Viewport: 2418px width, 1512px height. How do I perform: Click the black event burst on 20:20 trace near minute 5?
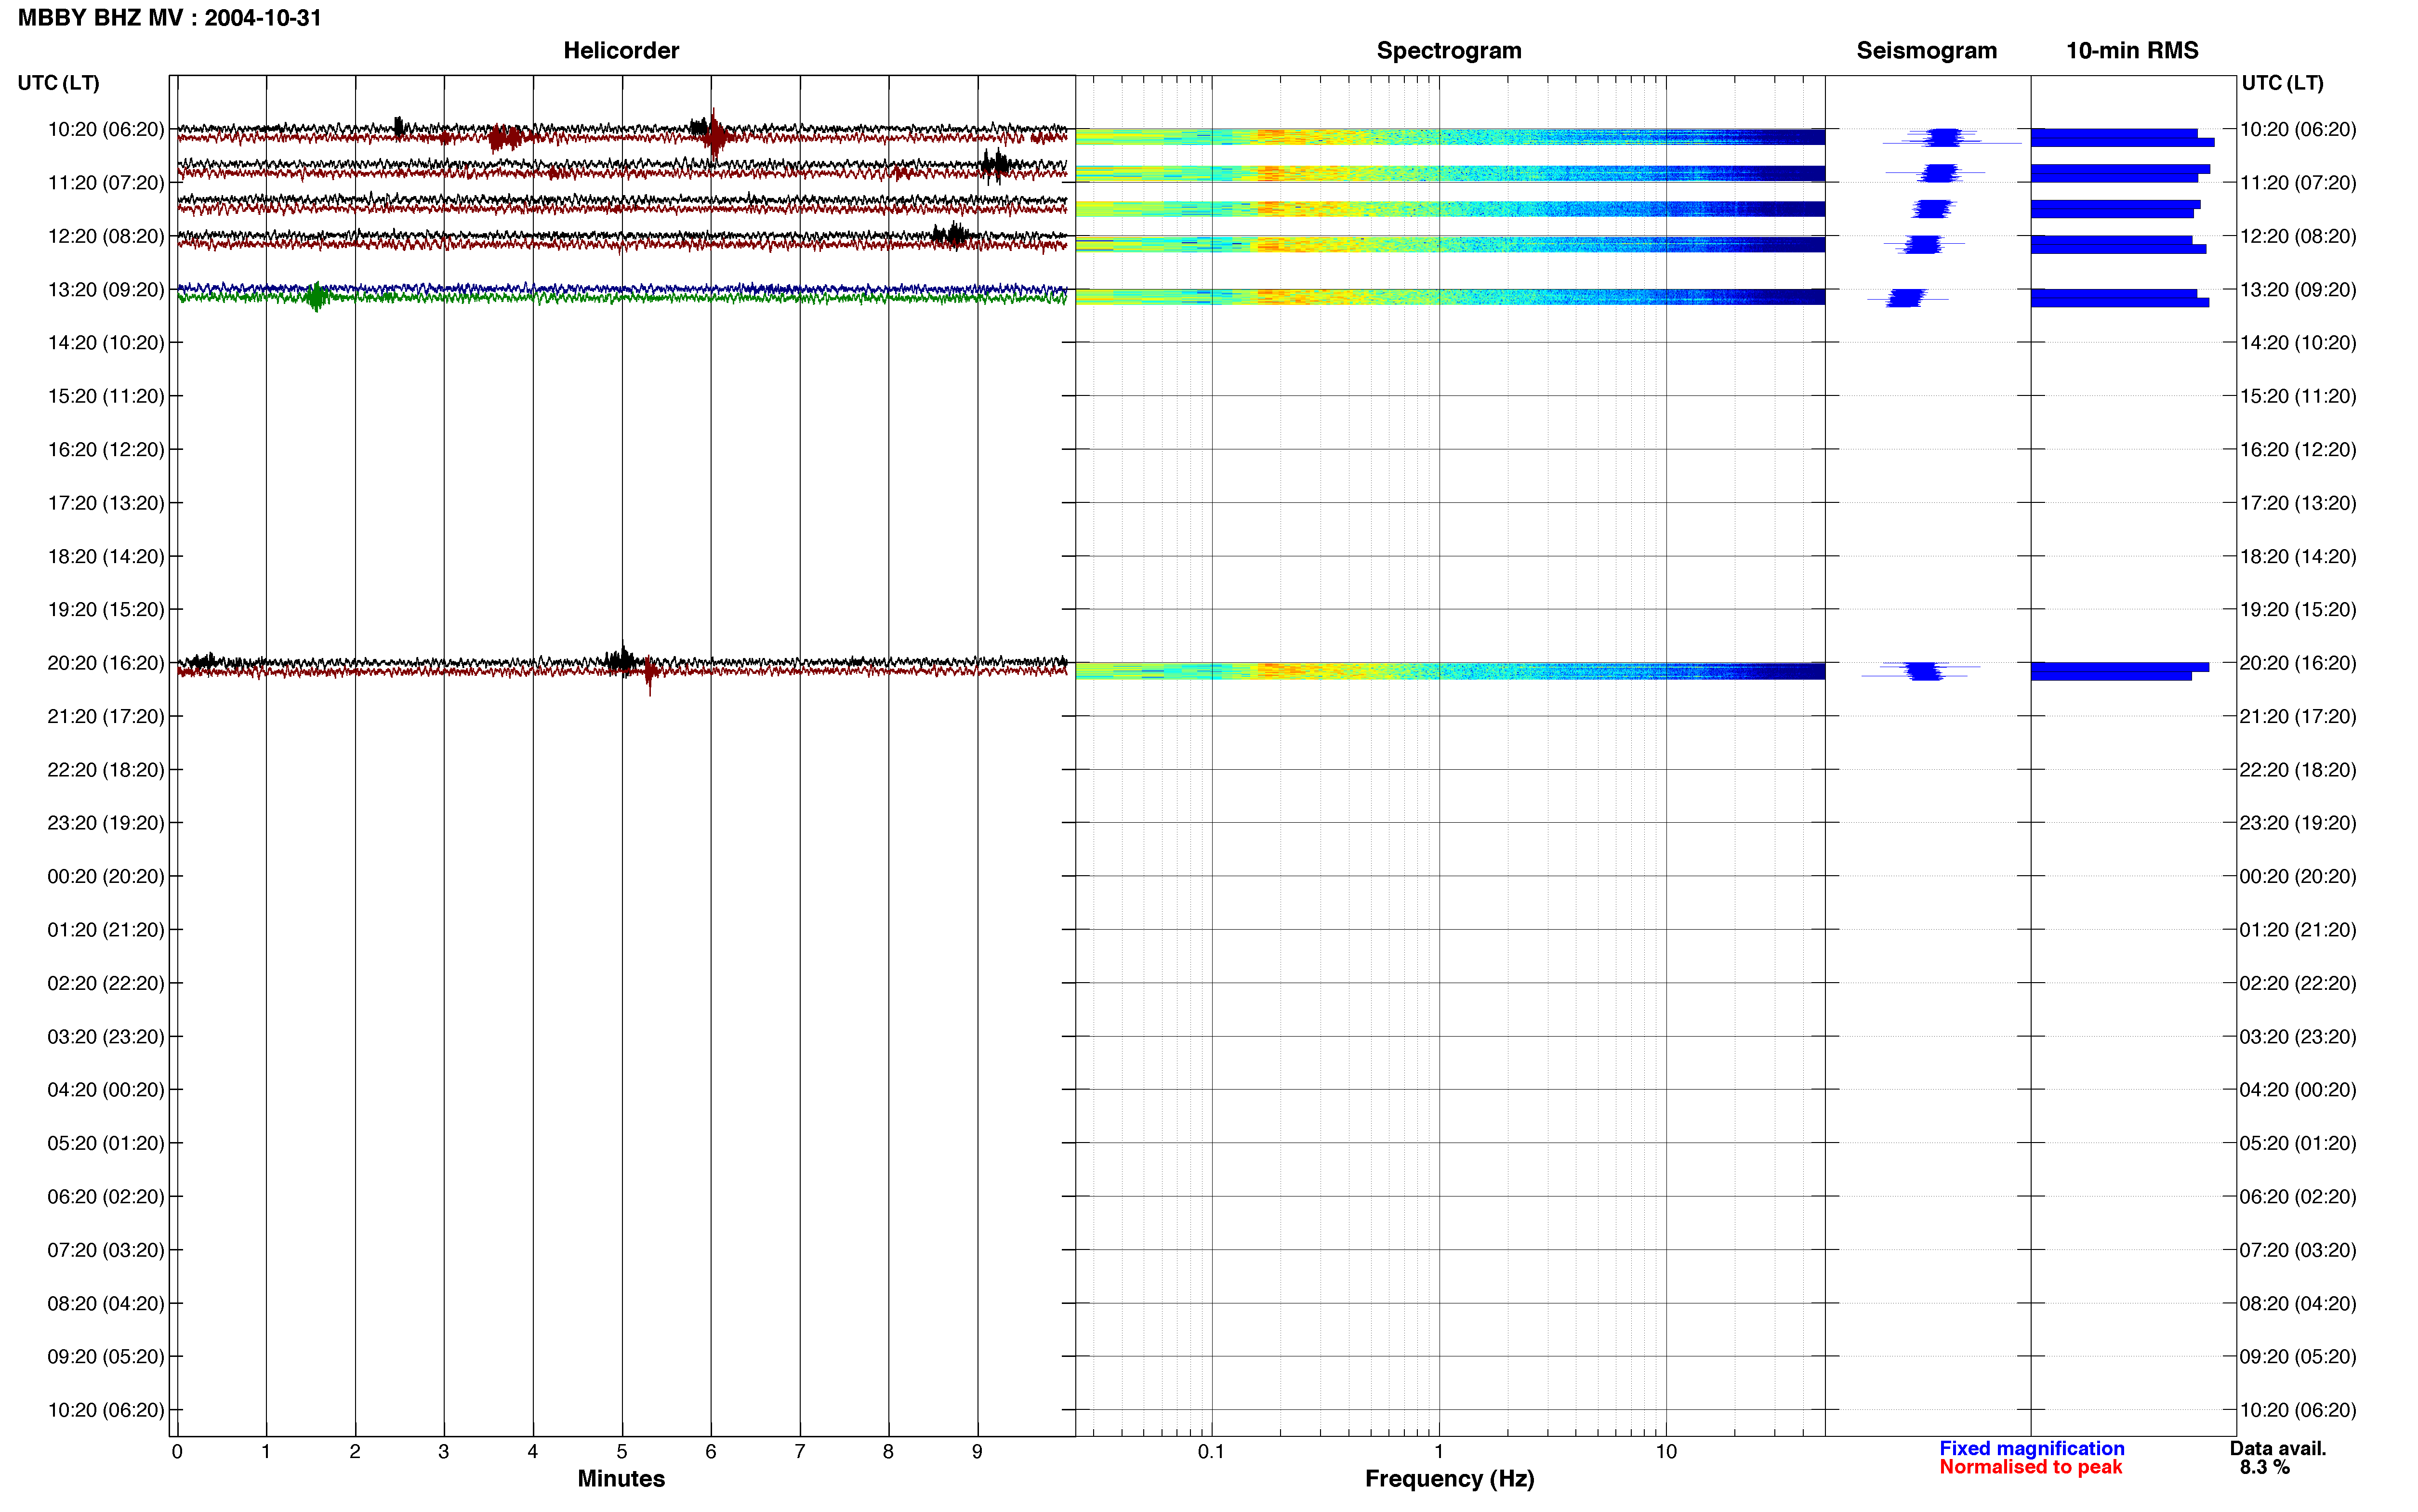click(621, 660)
